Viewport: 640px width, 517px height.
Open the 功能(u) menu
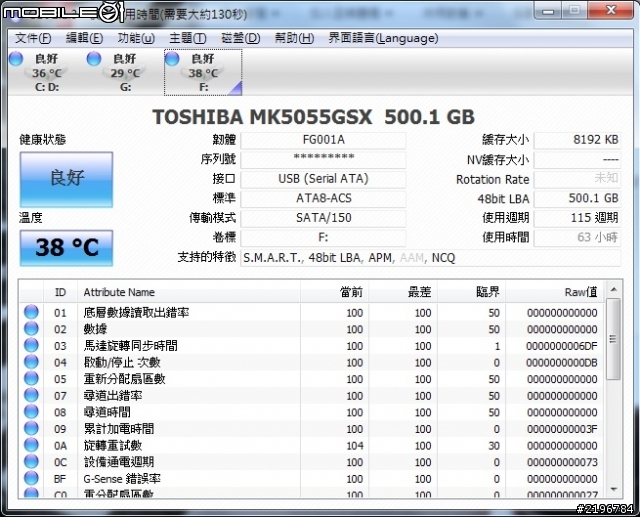[x=136, y=38]
